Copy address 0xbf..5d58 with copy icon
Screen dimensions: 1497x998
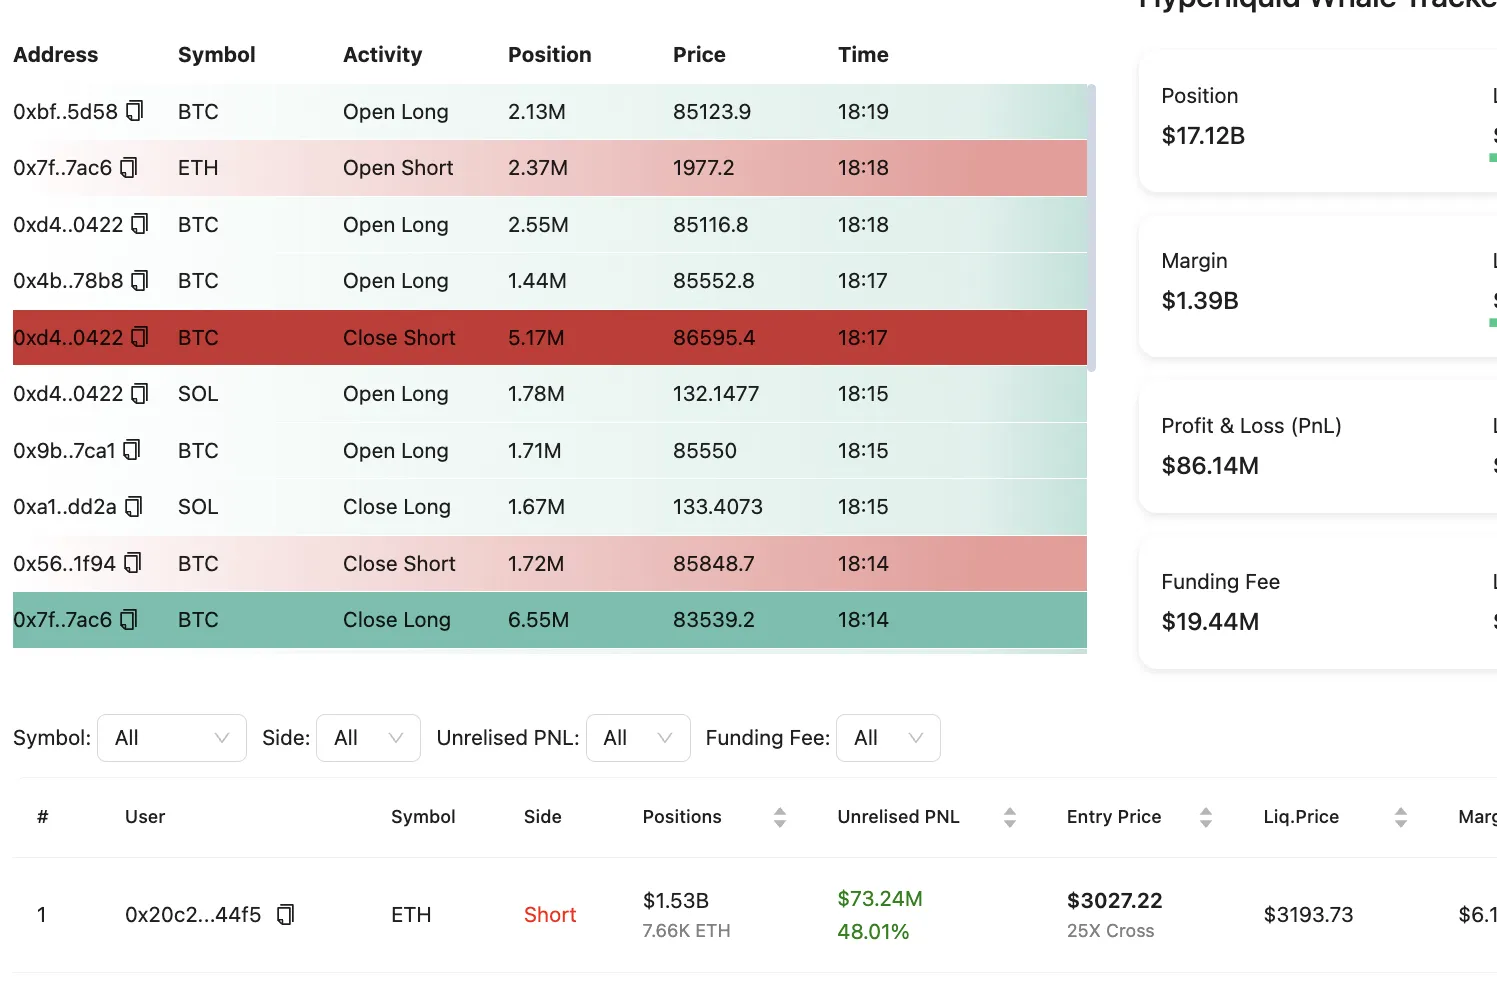135,111
